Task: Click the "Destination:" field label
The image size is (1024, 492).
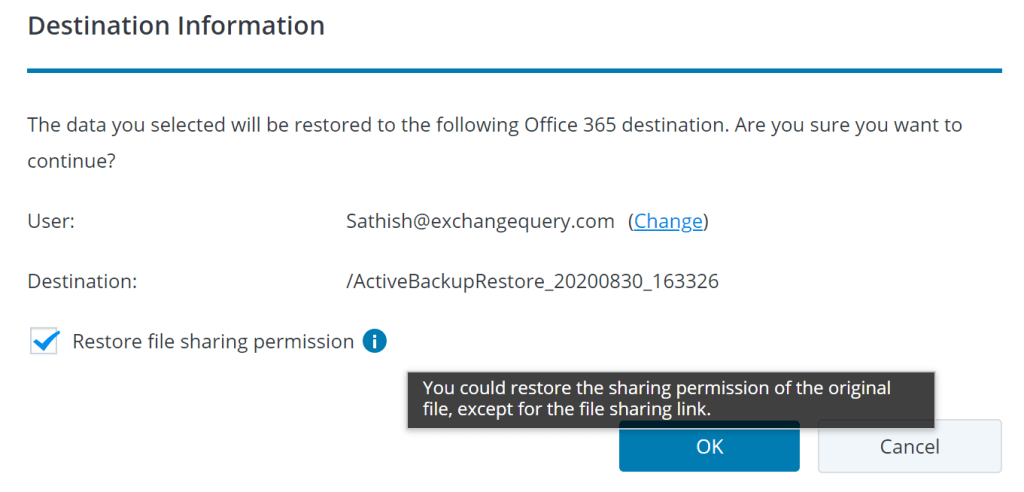Action: tap(82, 282)
